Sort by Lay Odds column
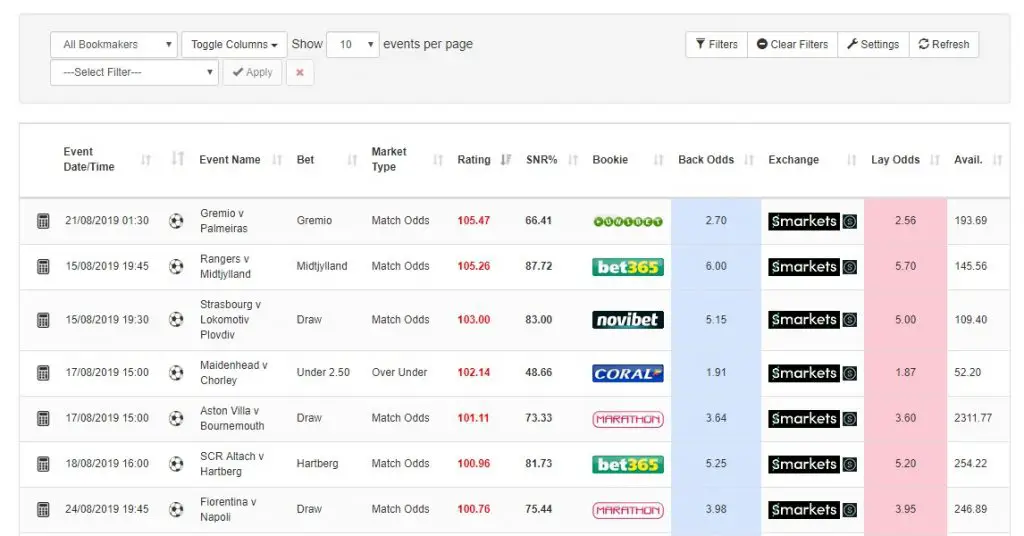This screenshot has height=536, width=1024. 905,159
